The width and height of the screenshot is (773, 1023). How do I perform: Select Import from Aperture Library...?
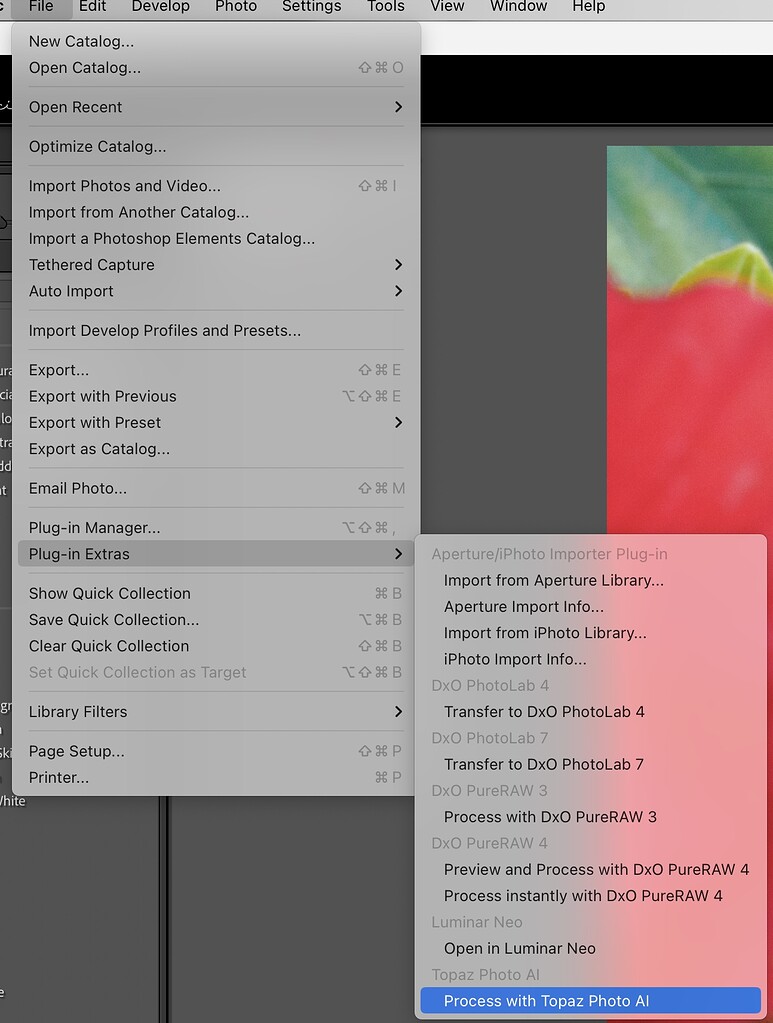coord(554,580)
